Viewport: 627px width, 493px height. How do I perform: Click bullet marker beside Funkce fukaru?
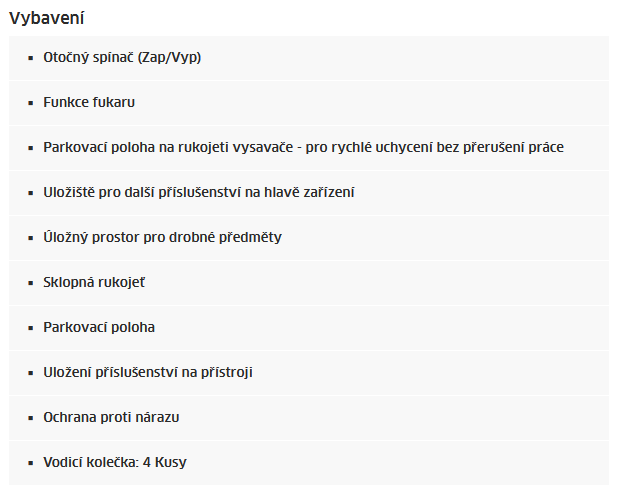coord(31,103)
